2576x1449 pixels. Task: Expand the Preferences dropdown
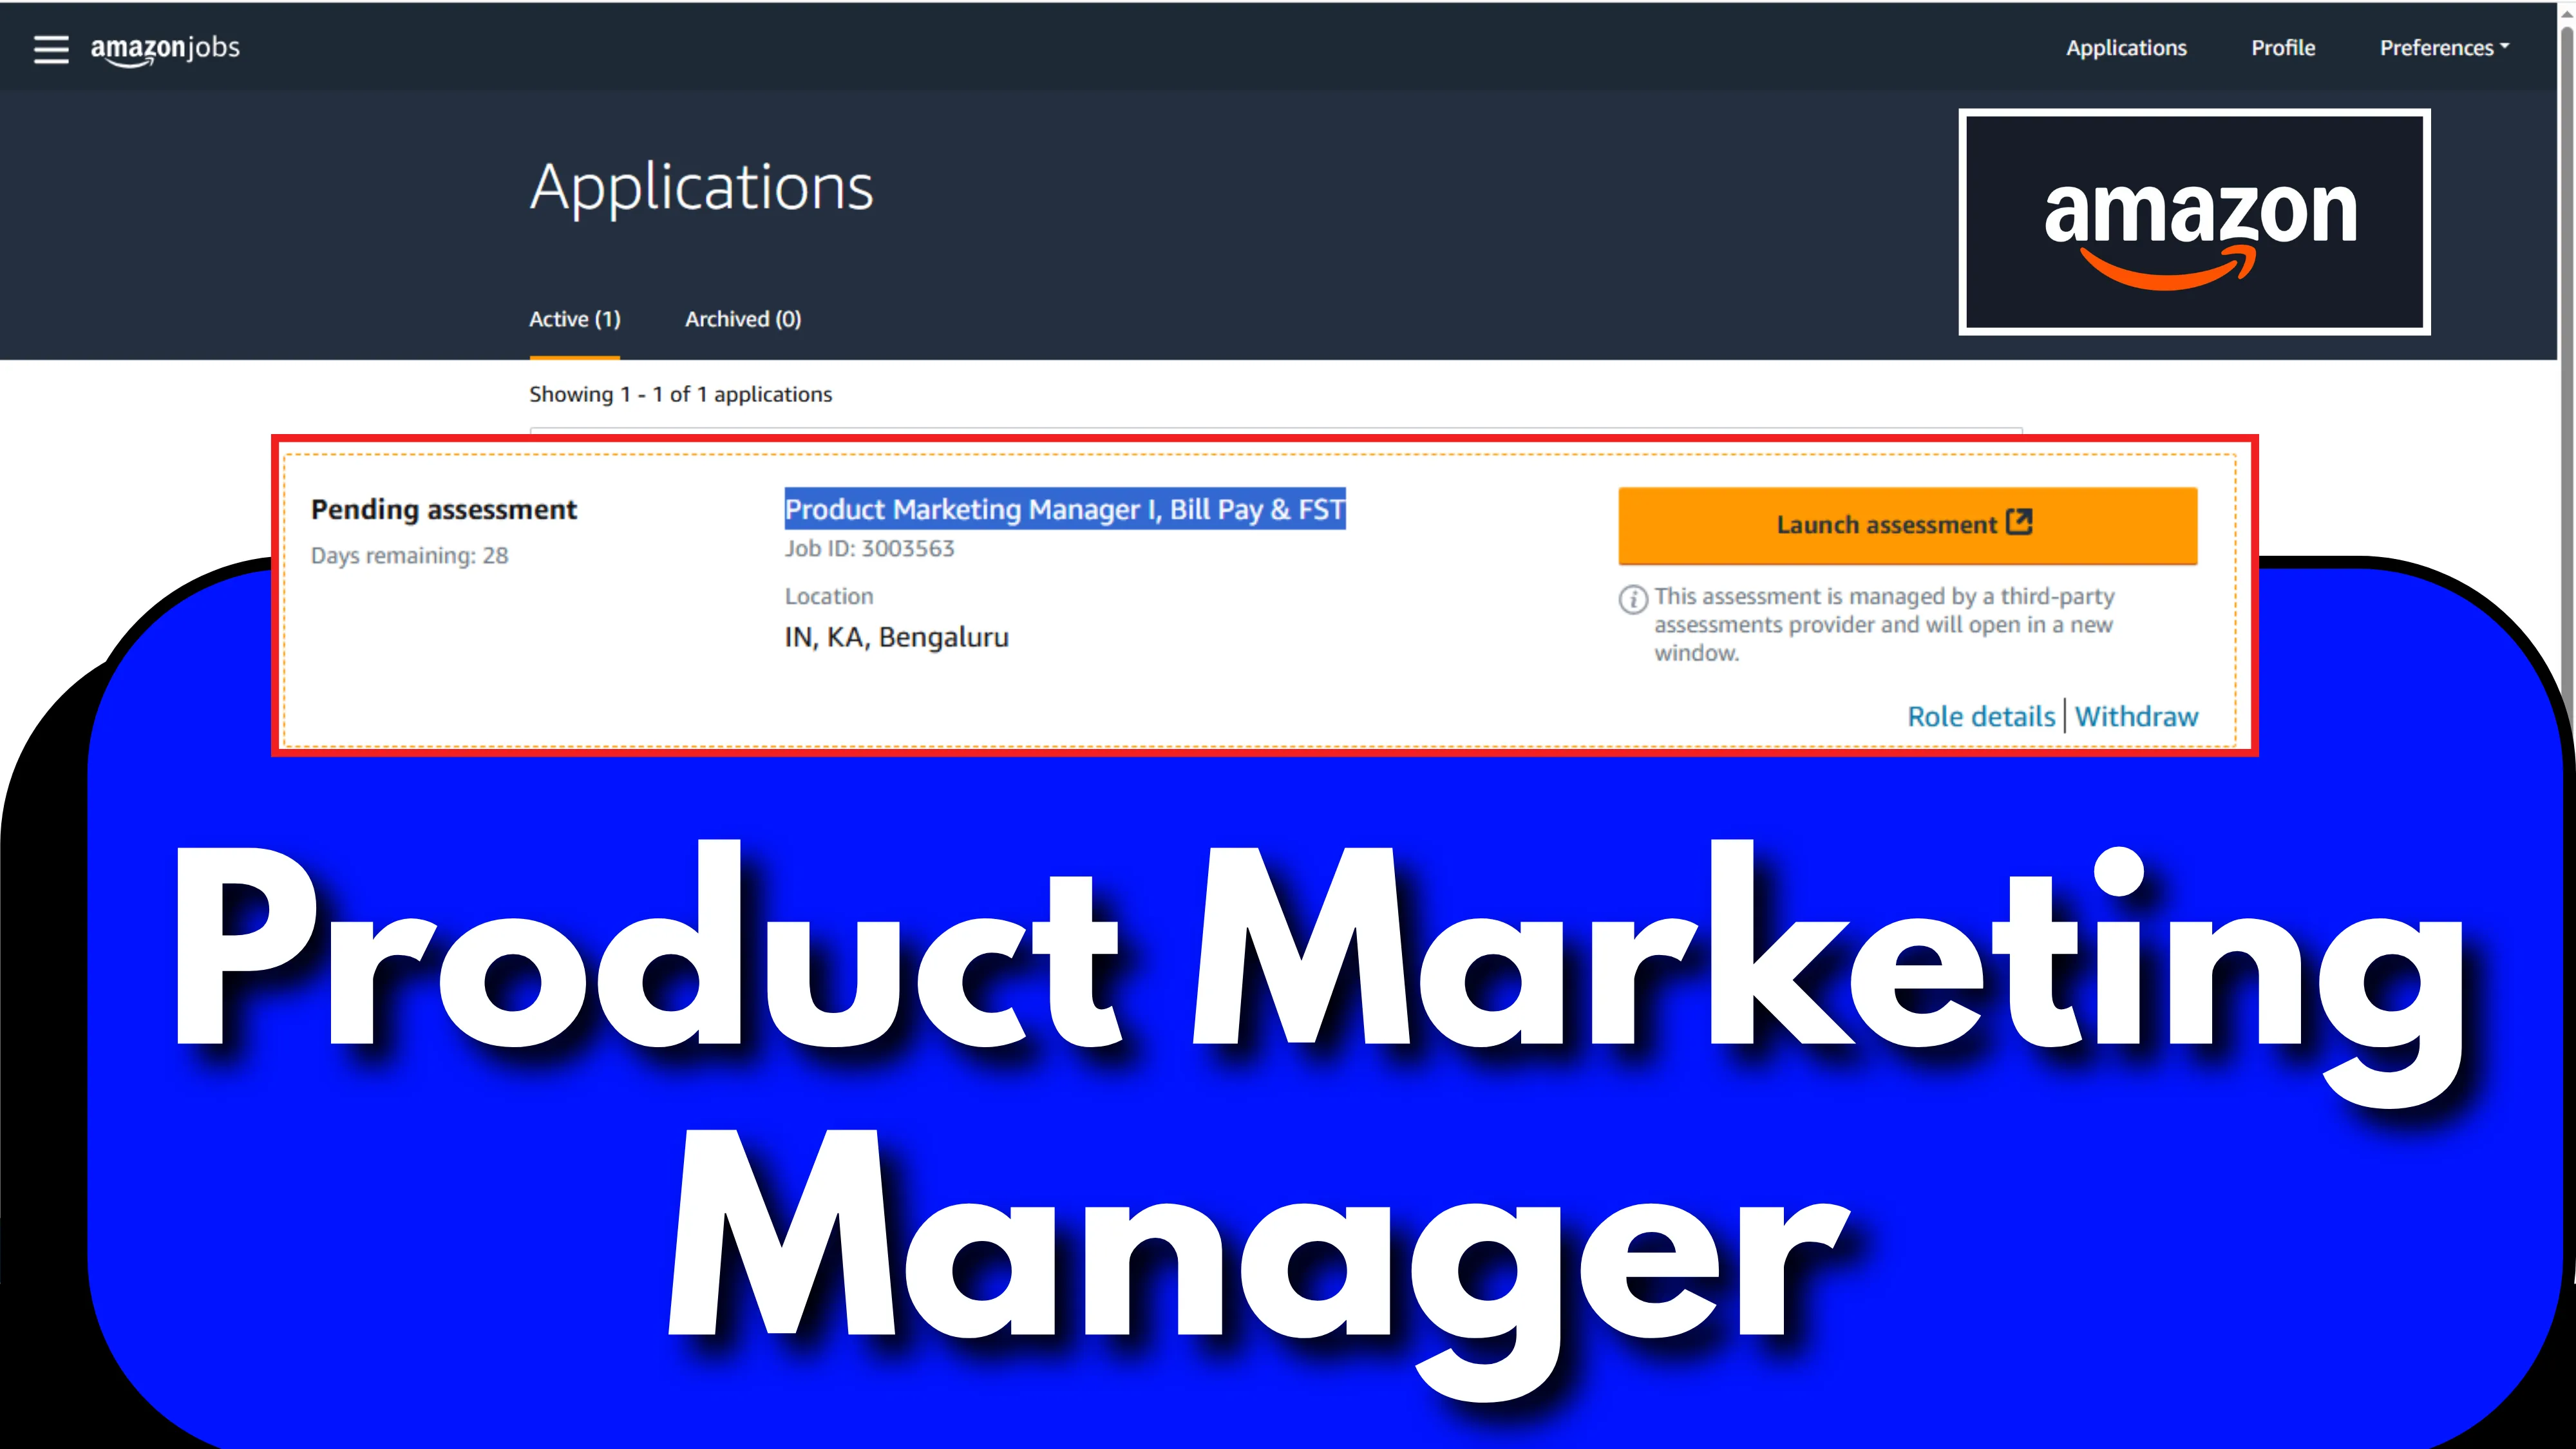pyautogui.click(x=2443, y=48)
